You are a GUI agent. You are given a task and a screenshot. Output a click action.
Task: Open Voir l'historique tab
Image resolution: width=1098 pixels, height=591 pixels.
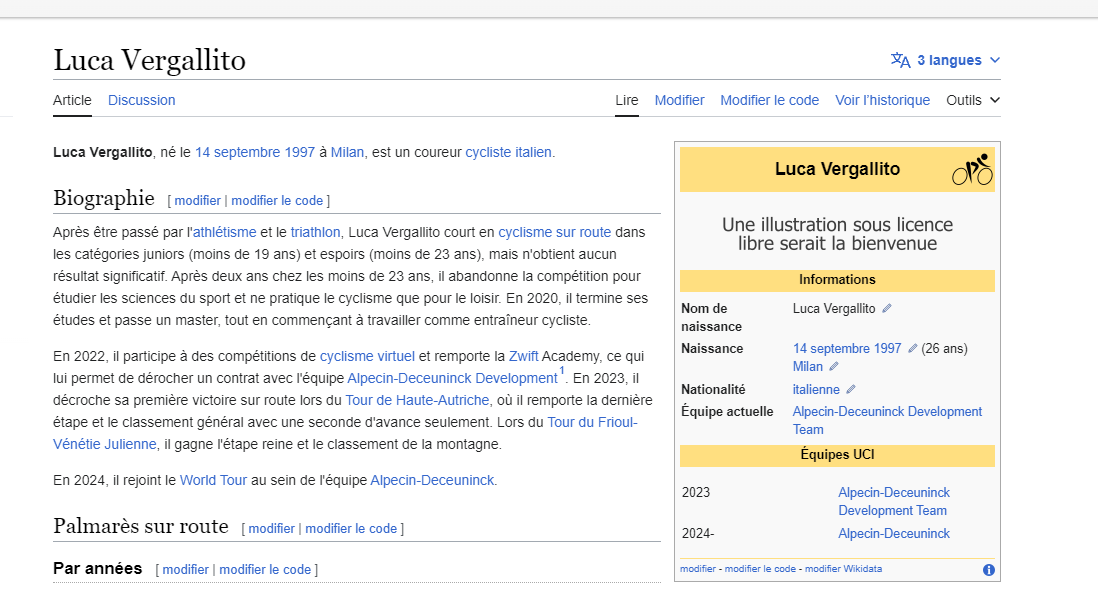[882, 100]
